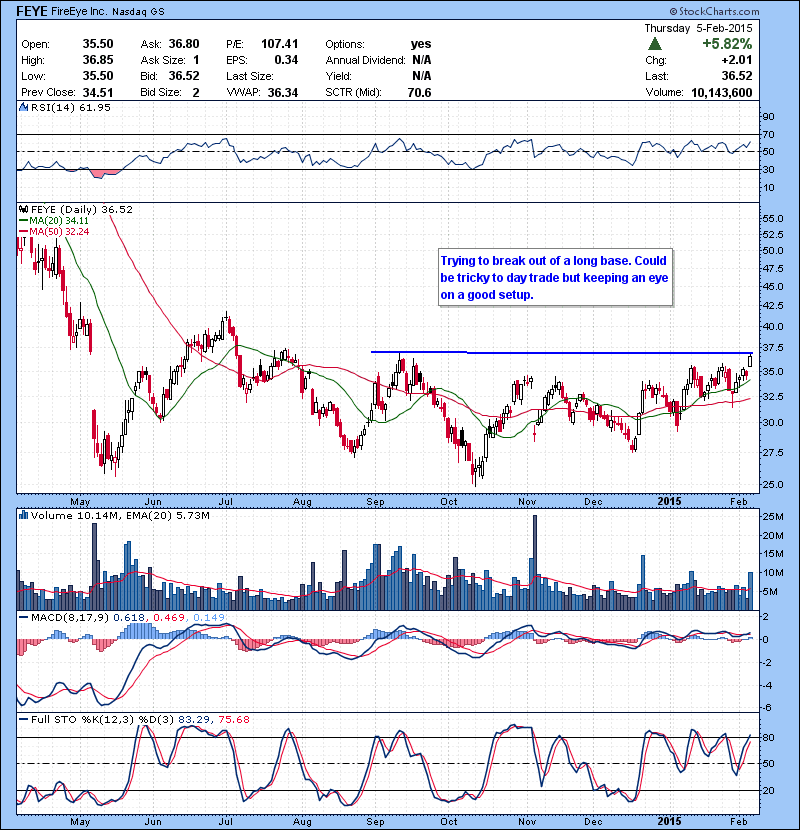The height and width of the screenshot is (830, 800).
Task: Click the 'MACD(8,17,9)' indicator label
Action: pos(70,617)
